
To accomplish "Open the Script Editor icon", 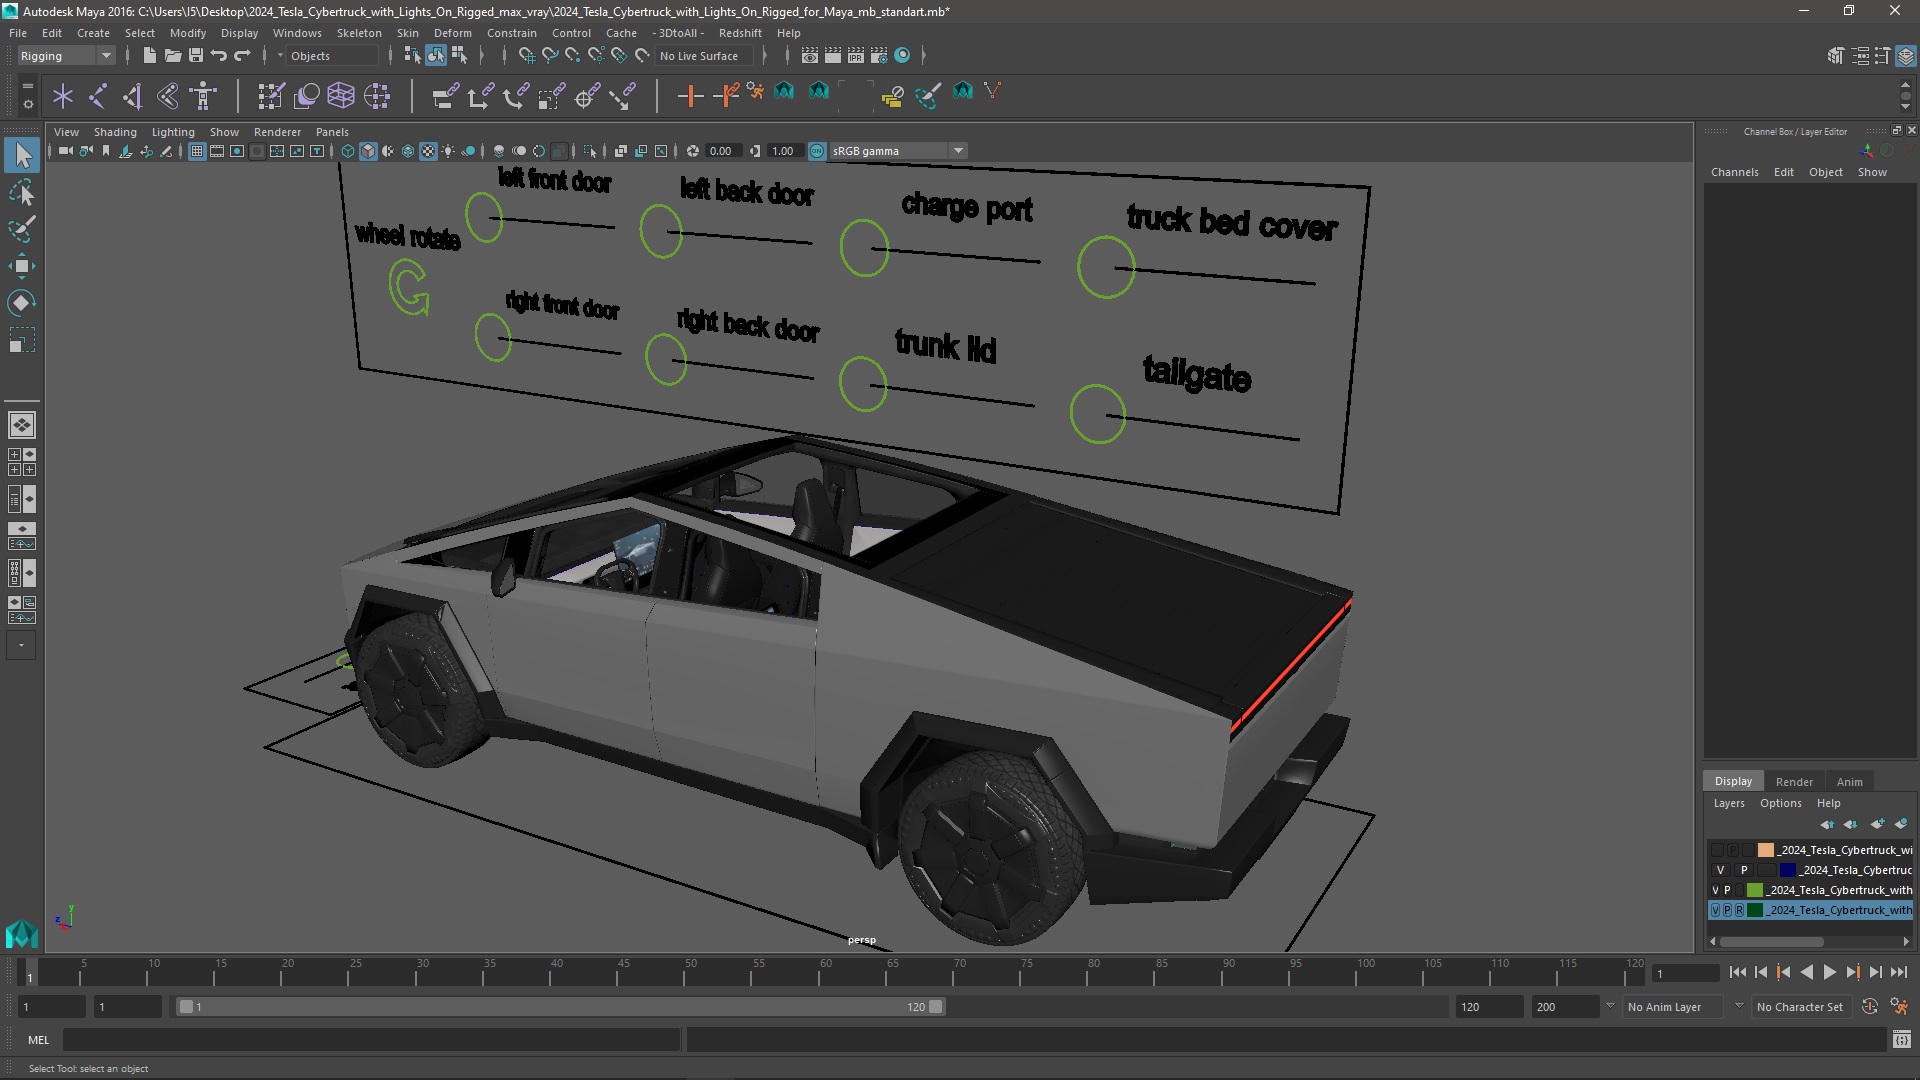I will (1901, 1040).
